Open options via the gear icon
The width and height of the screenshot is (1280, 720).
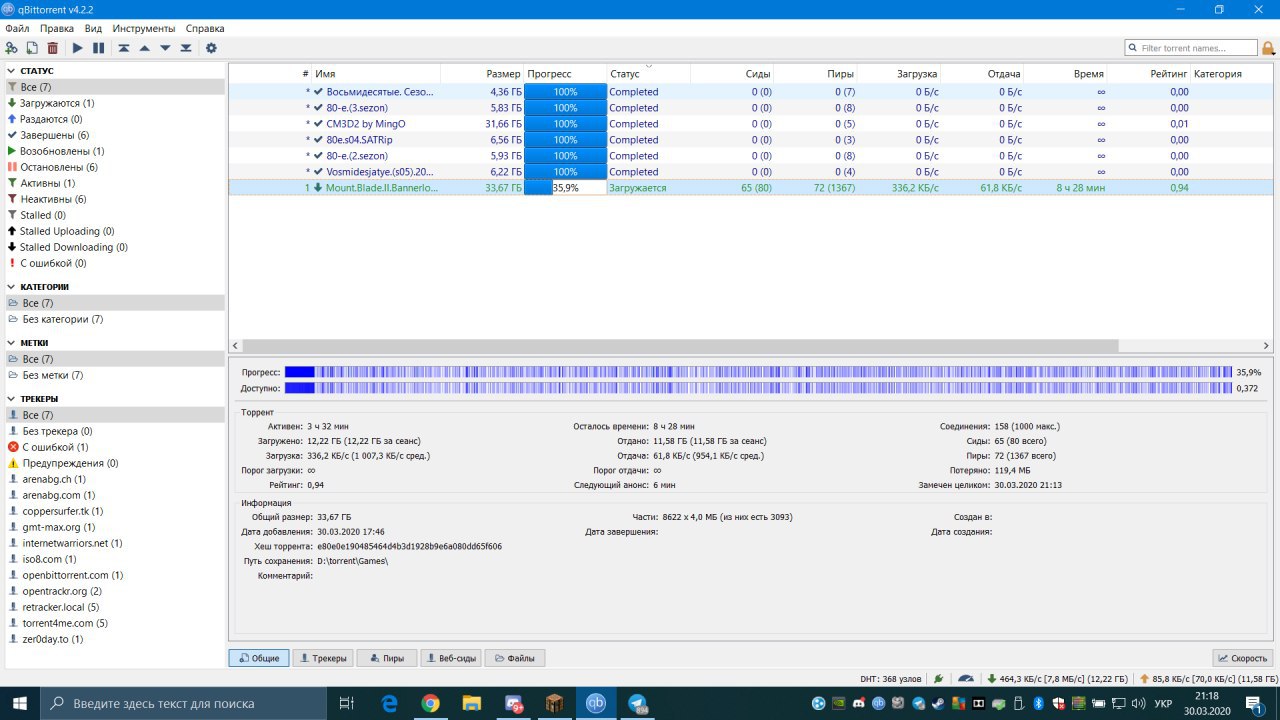click(x=211, y=48)
